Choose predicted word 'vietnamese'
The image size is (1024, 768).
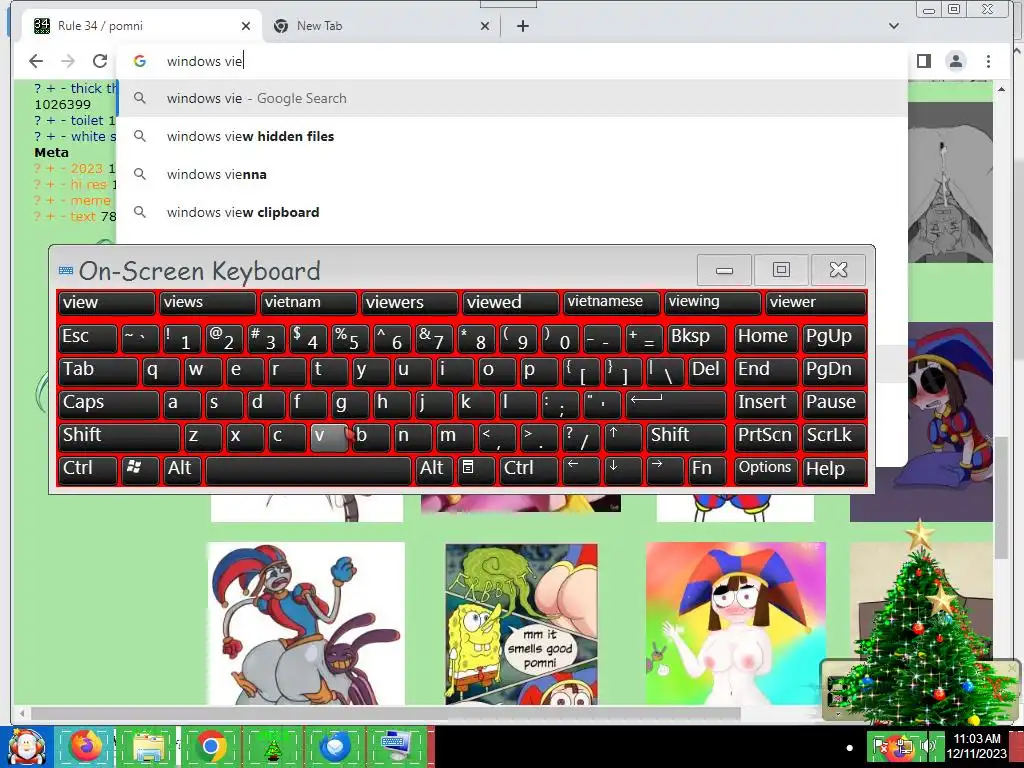tap(612, 303)
